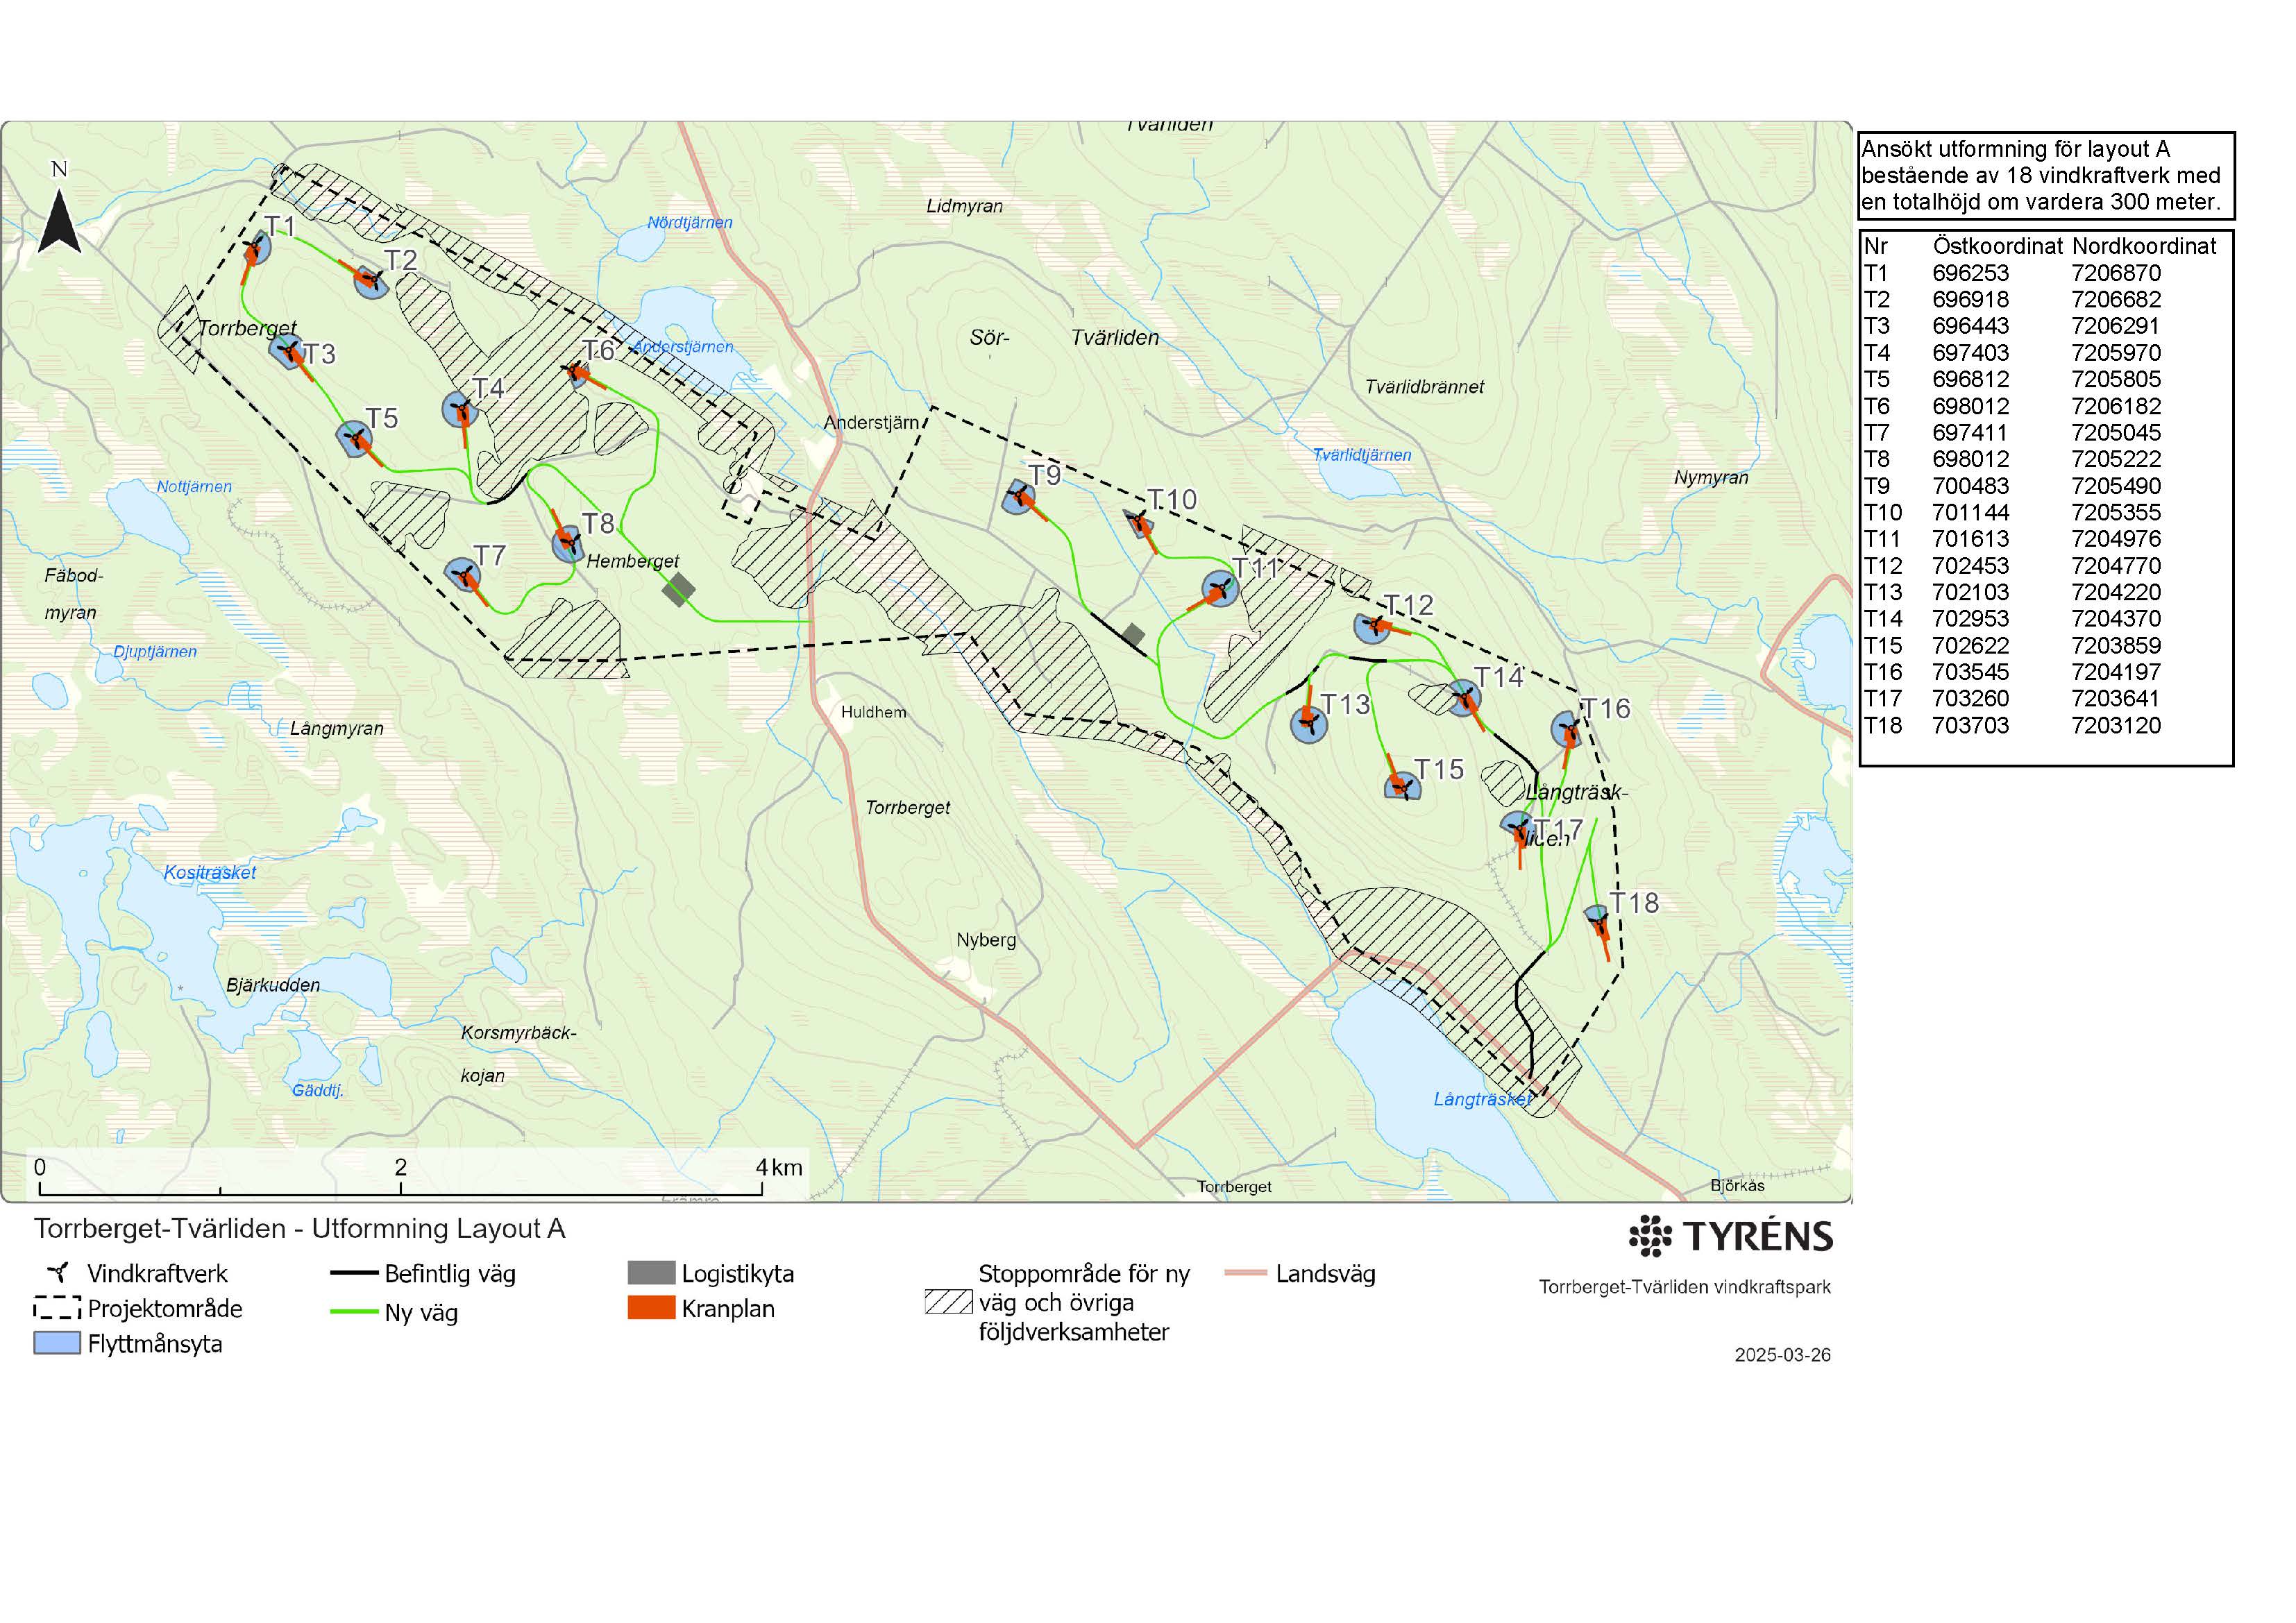
Task: Click the blue Flyttmånsyta legend swatch
Action: tap(57, 1343)
